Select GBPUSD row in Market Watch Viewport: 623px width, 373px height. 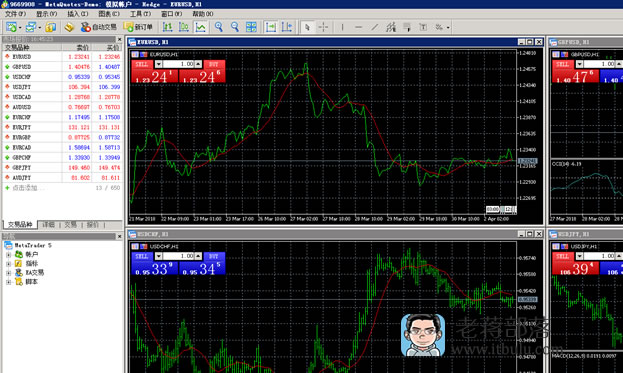click(x=62, y=67)
